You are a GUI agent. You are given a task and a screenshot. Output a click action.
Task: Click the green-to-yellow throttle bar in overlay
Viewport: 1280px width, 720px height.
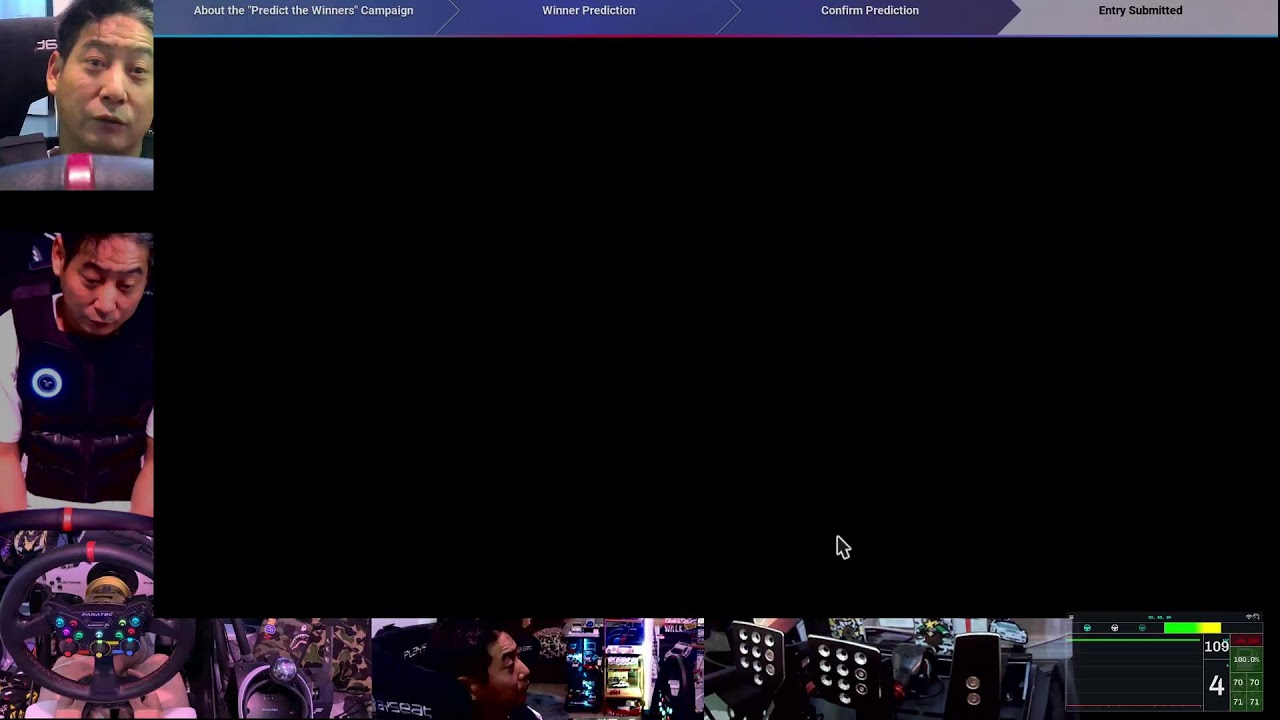coord(1193,628)
